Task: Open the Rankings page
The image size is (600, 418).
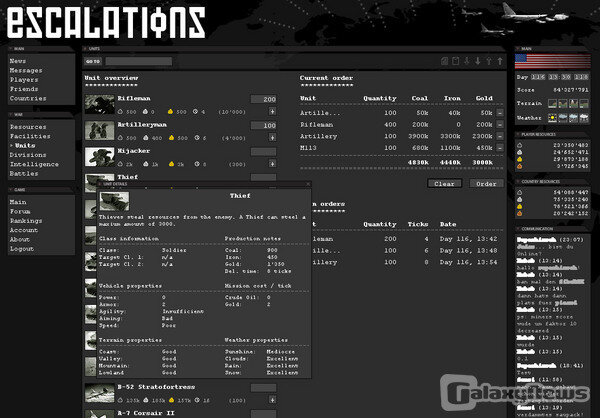Action: coord(26,221)
